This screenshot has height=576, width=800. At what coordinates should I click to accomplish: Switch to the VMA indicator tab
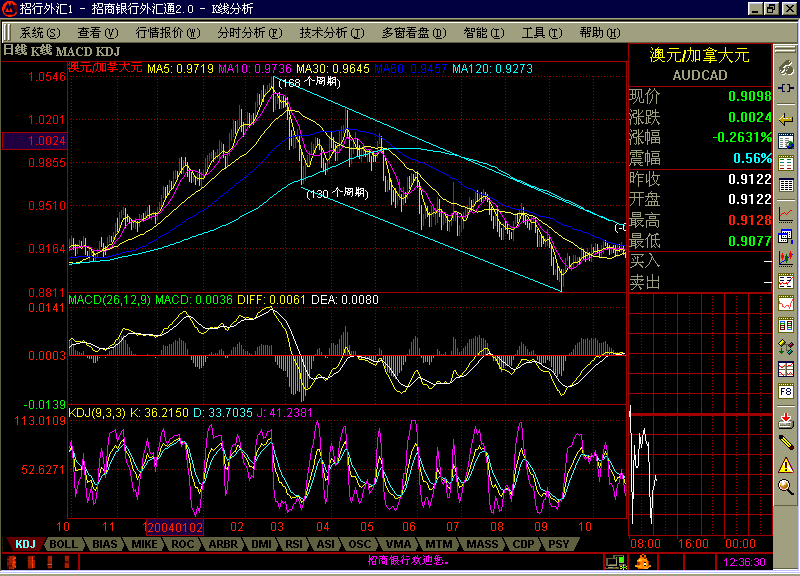pyautogui.click(x=398, y=544)
